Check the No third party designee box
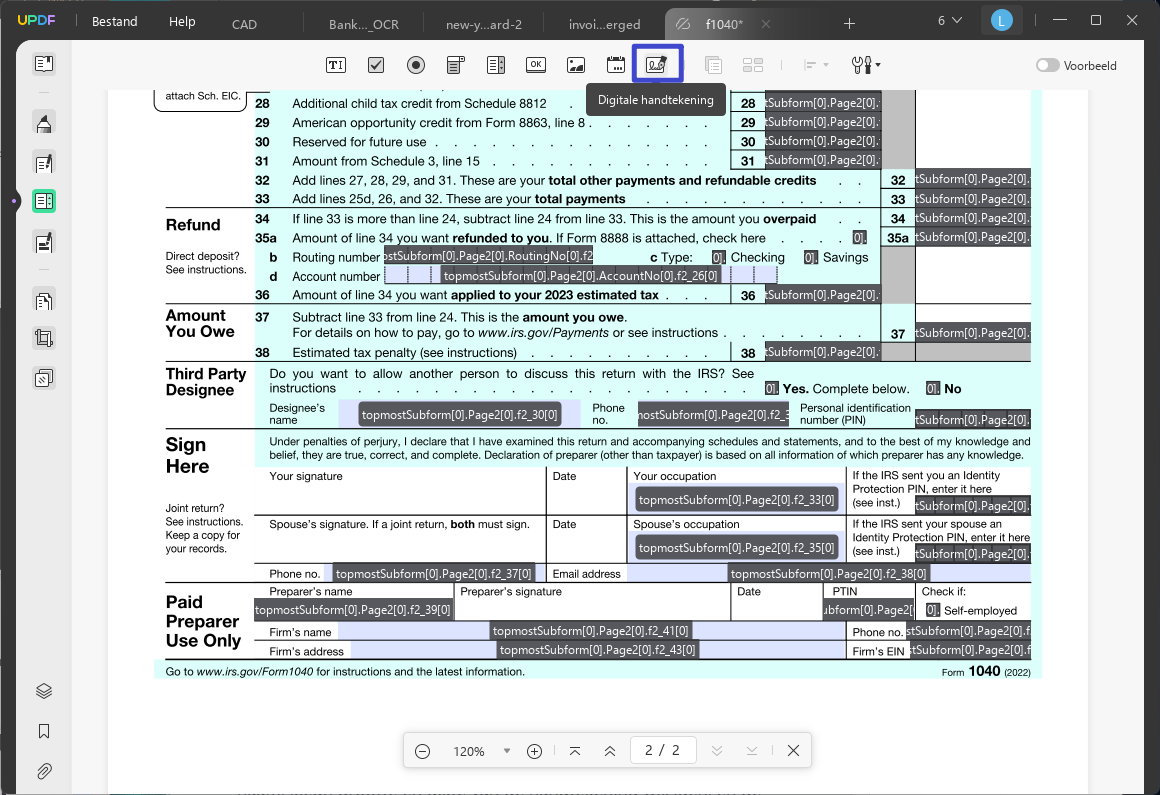The width and height of the screenshot is (1160, 795). pos(933,388)
